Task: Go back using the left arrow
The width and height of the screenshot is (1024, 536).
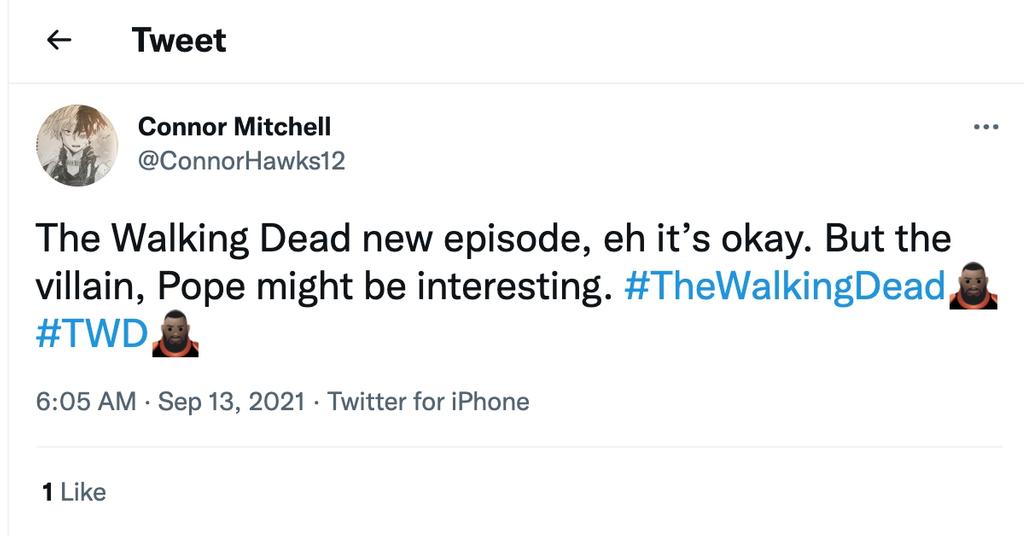Action: [x=60, y=40]
